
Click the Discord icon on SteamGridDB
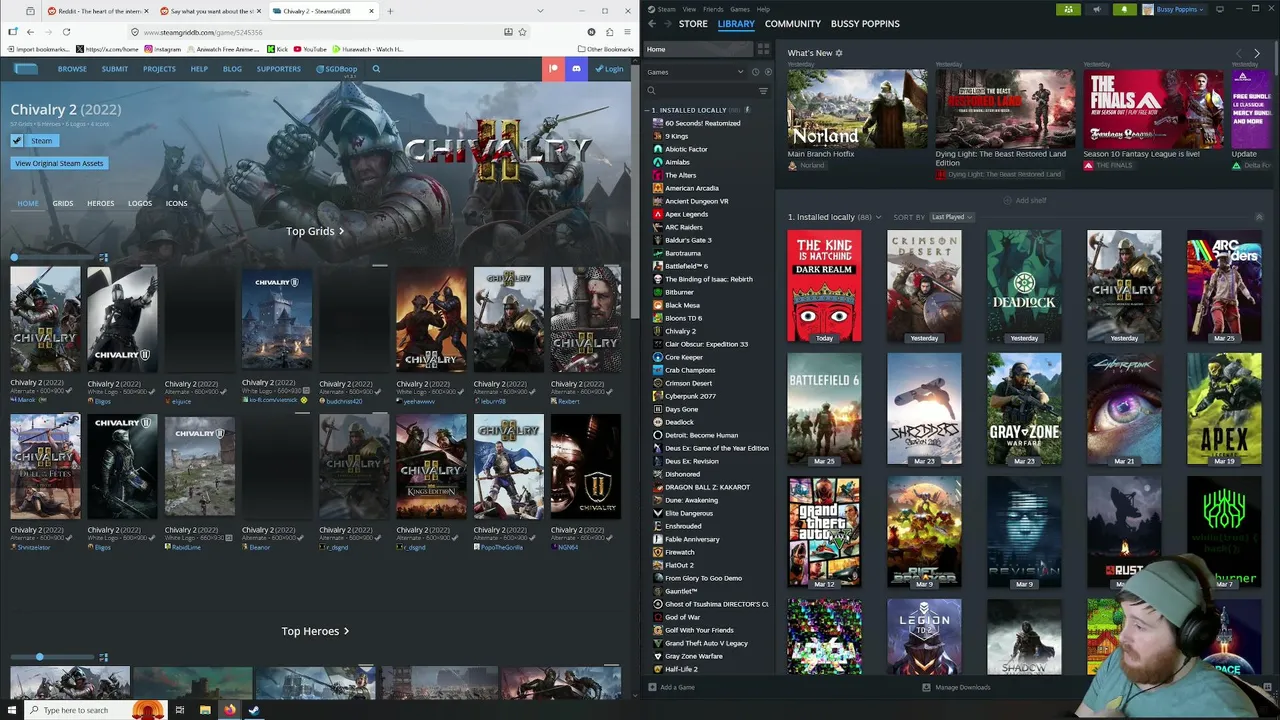[x=576, y=69]
